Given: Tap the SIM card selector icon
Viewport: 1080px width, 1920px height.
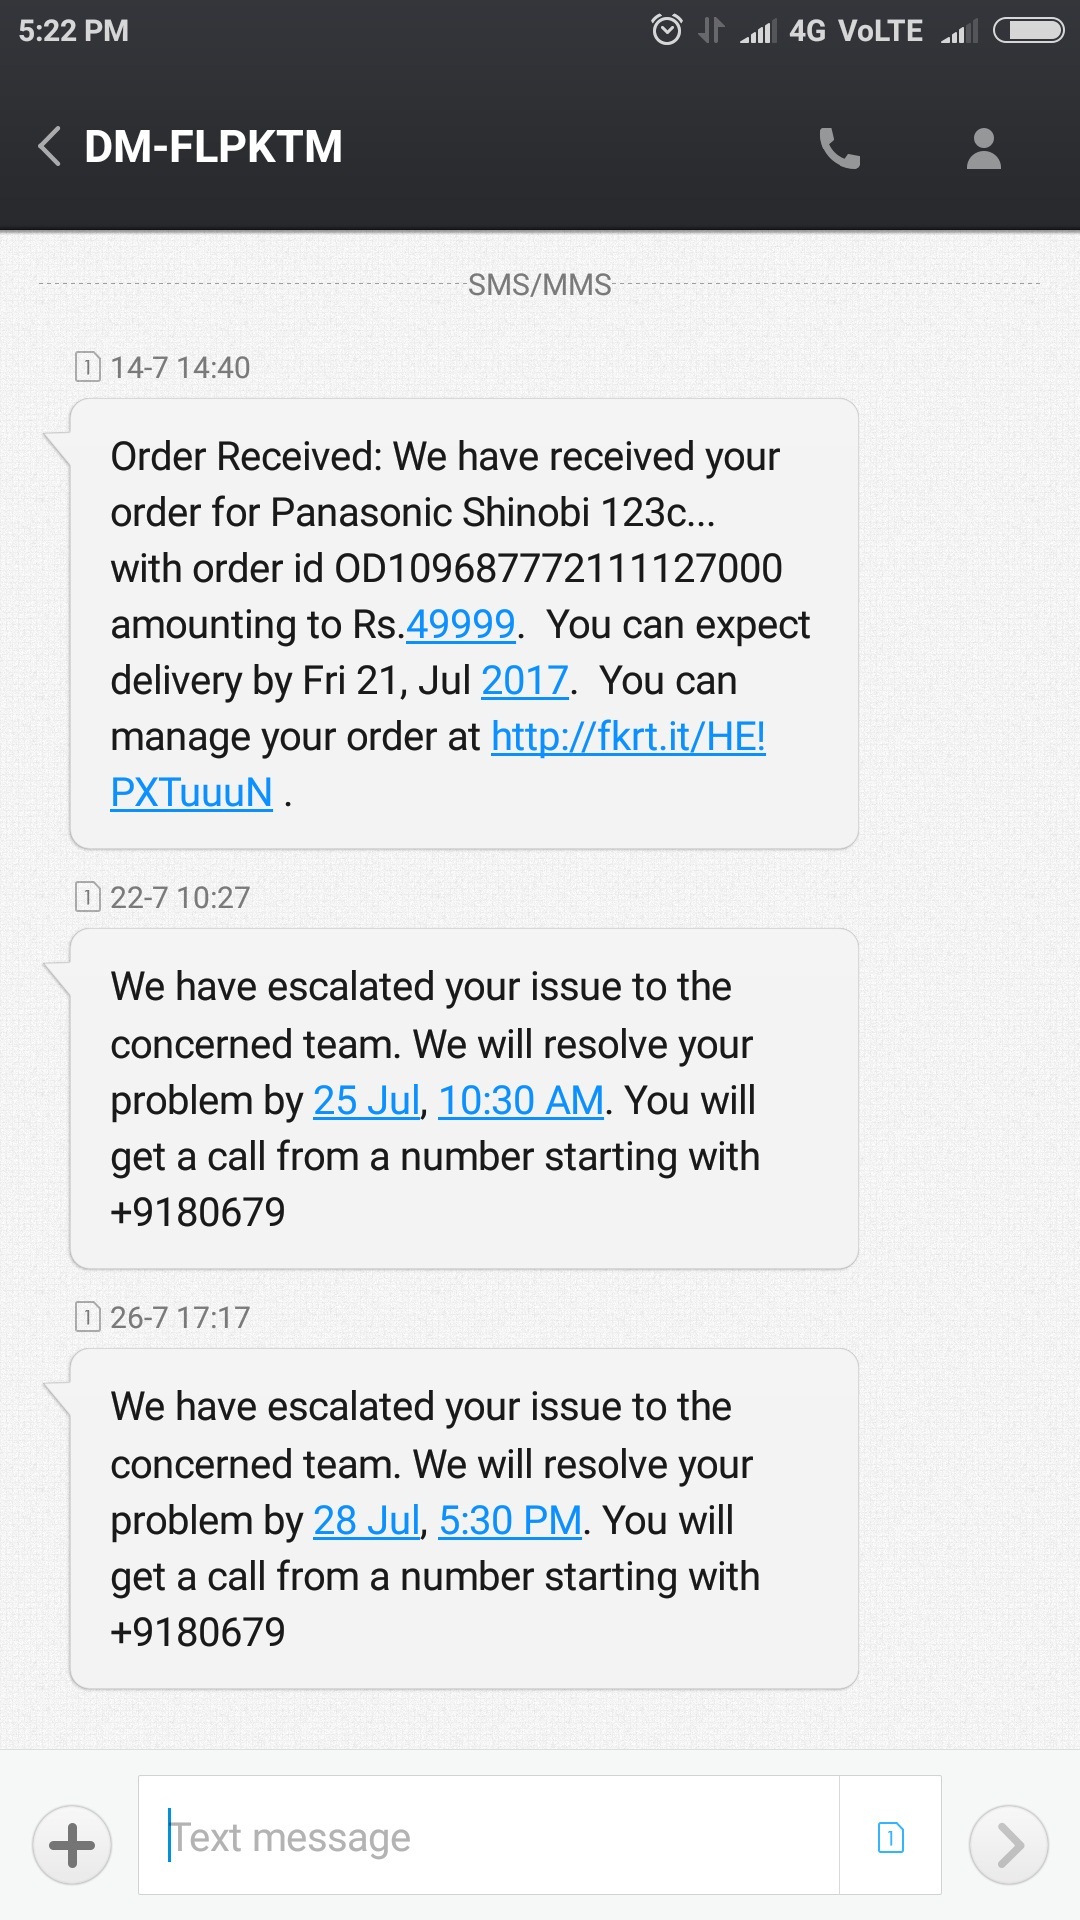Looking at the screenshot, I should point(890,1837).
